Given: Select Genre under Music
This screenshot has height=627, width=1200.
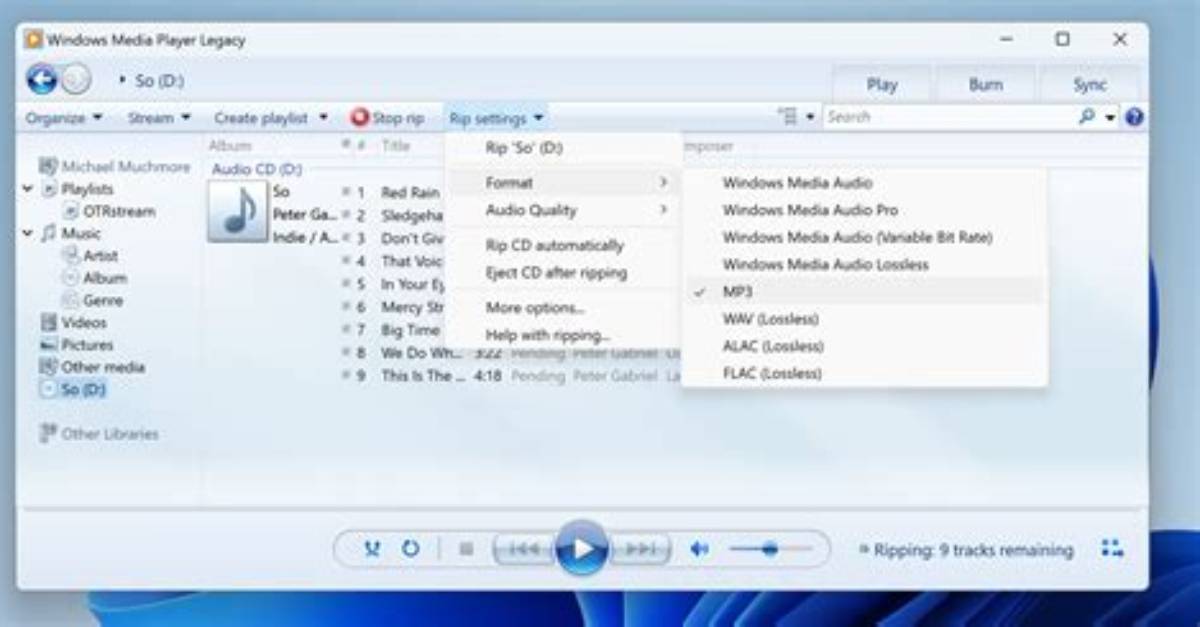Looking at the screenshot, I should (x=92, y=300).
